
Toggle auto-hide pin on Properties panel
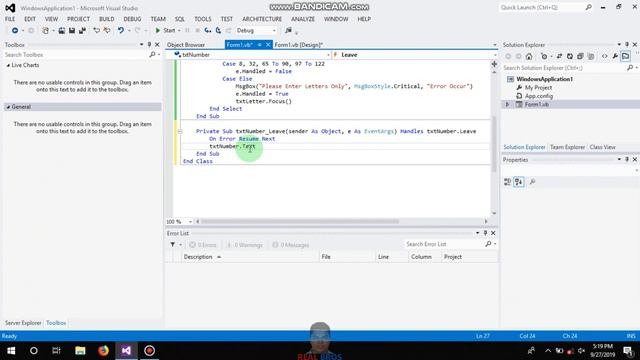tap(627, 160)
